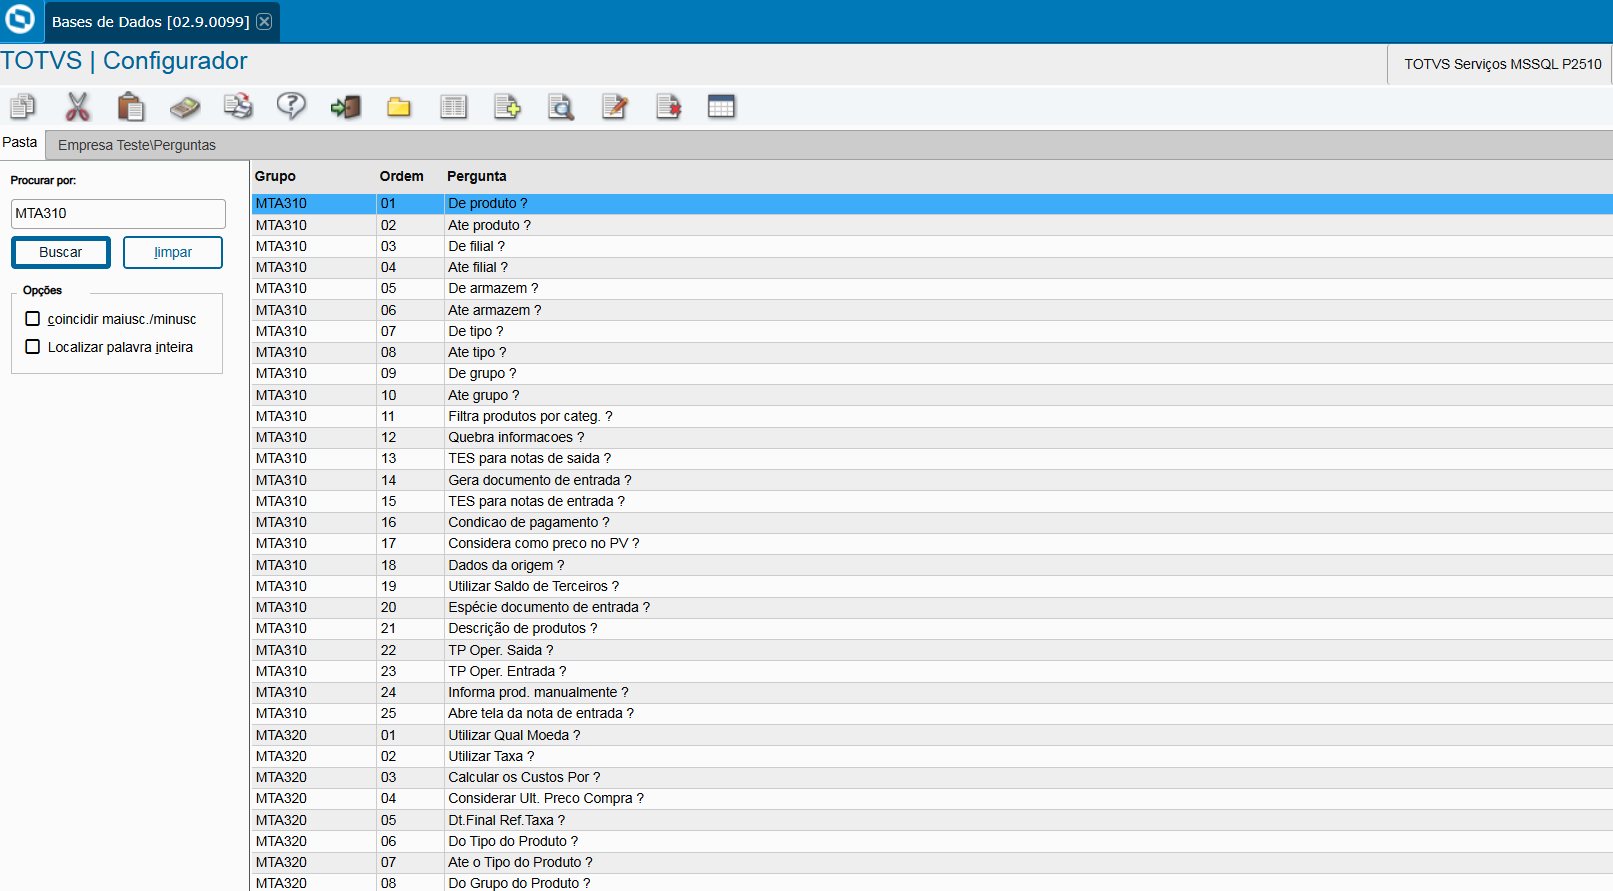This screenshot has height=891, width=1613.
Task: Click the Empresa Teste\Perguntas path tab
Action: pos(137,145)
